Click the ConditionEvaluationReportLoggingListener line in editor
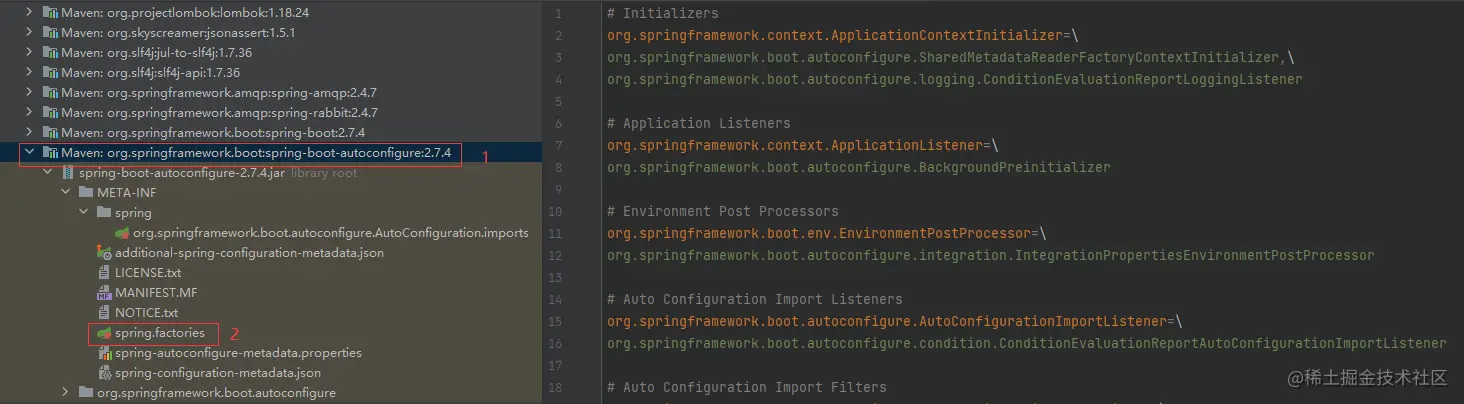 954,79
